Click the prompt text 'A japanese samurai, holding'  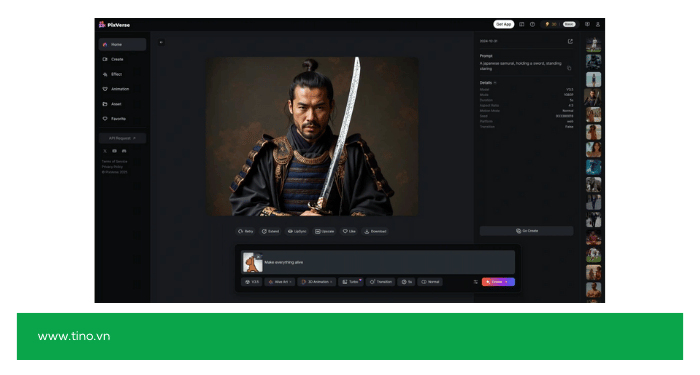(504, 63)
